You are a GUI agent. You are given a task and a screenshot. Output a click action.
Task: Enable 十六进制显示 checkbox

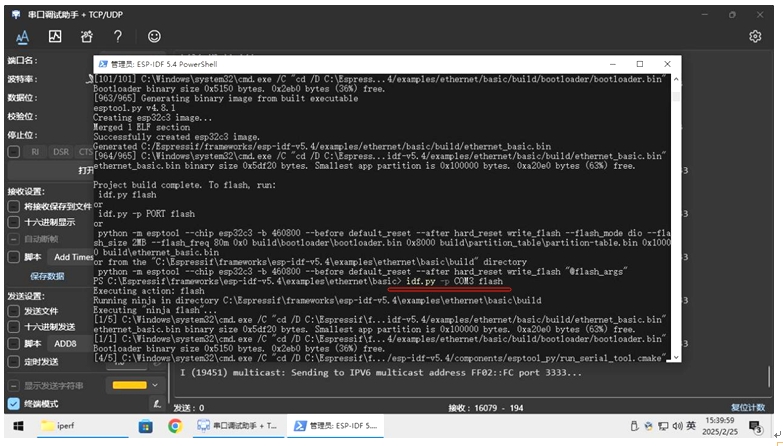14,222
